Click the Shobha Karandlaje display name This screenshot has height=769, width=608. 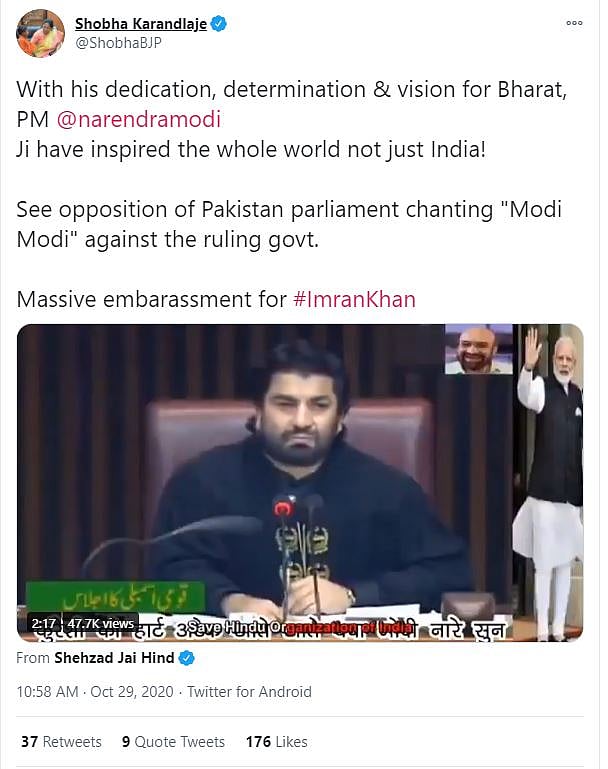141,24
